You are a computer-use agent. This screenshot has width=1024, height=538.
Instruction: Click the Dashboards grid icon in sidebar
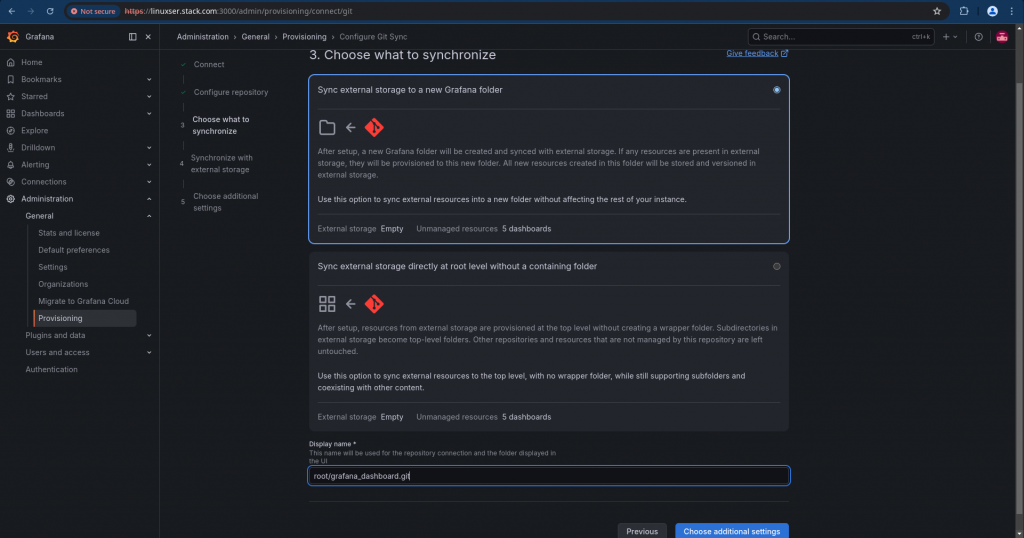[x=10, y=113]
